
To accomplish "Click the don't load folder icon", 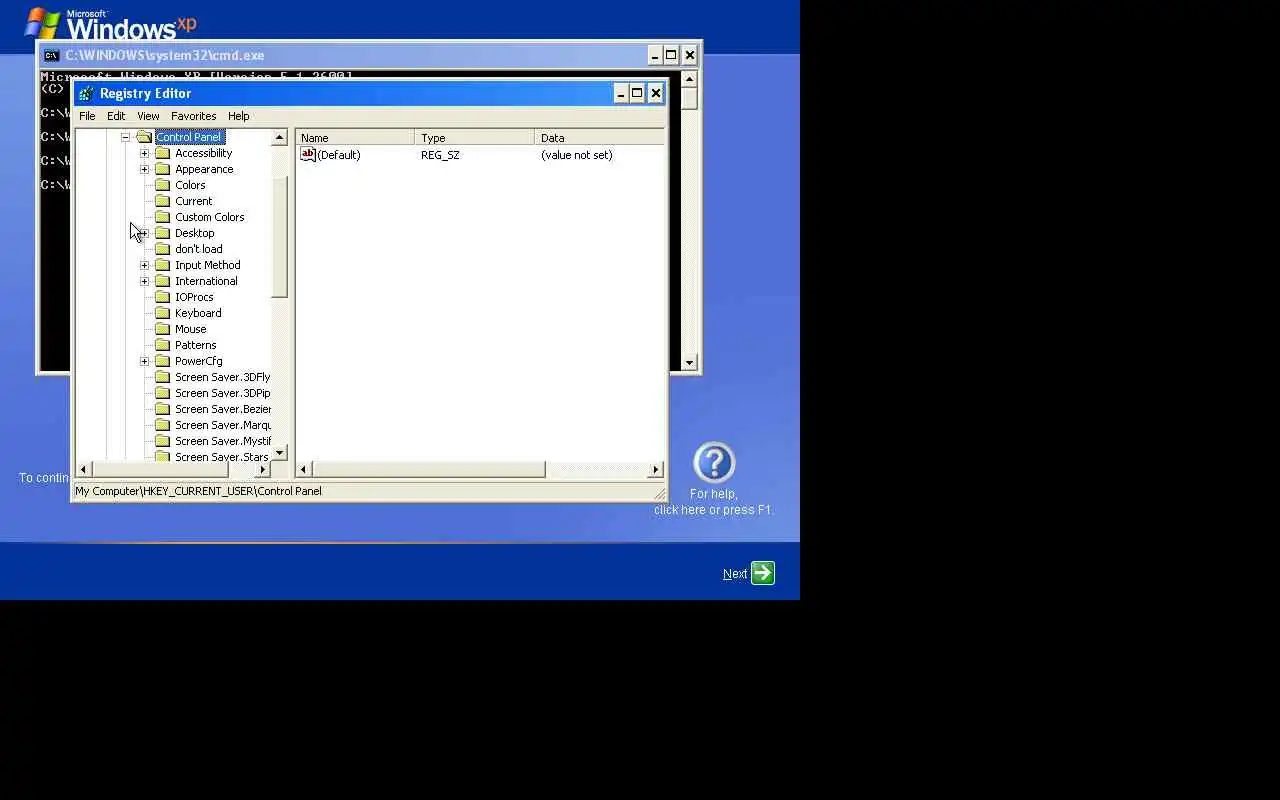I will click(x=163, y=249).
